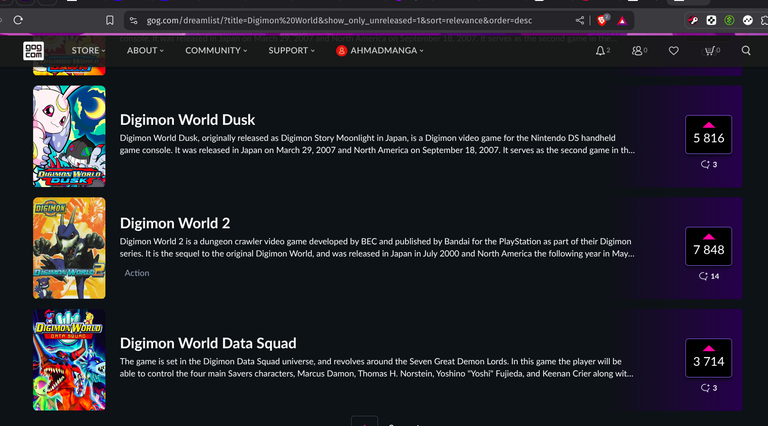
Task: Click the AHMADMANGA user avatar icon
Action: click(341, 50)
